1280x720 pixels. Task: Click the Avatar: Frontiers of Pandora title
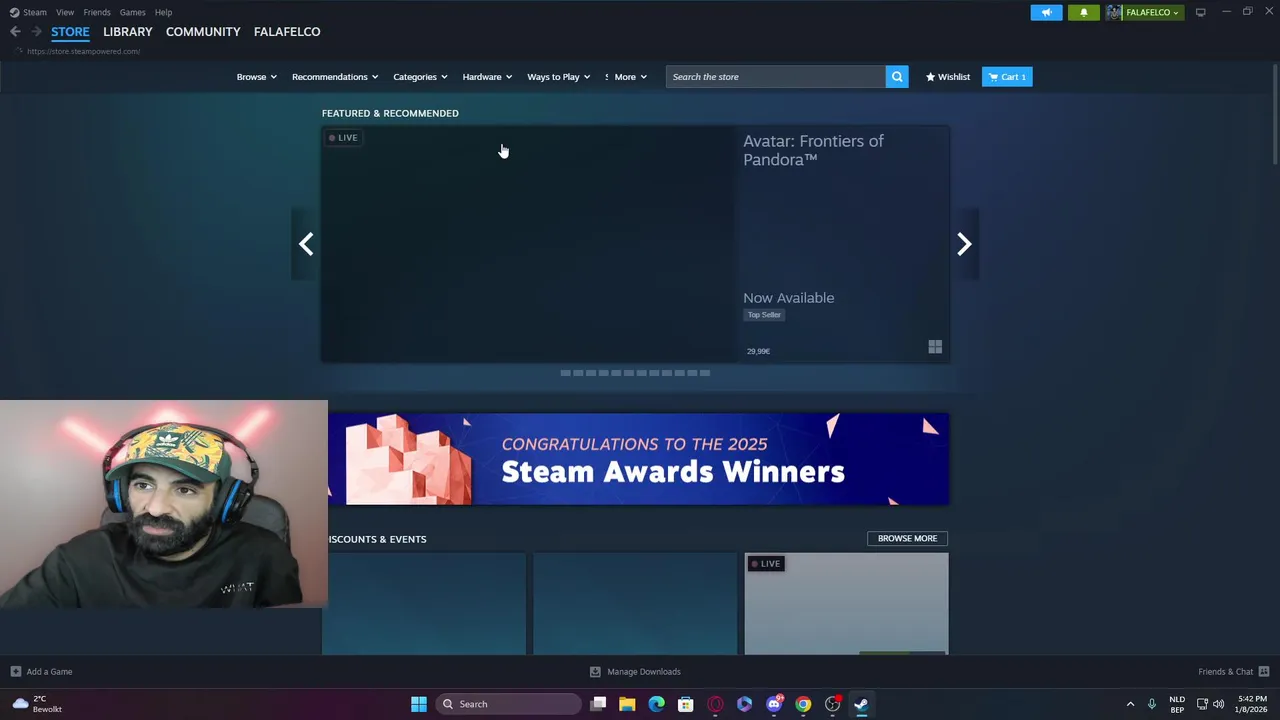coord(813,150)
